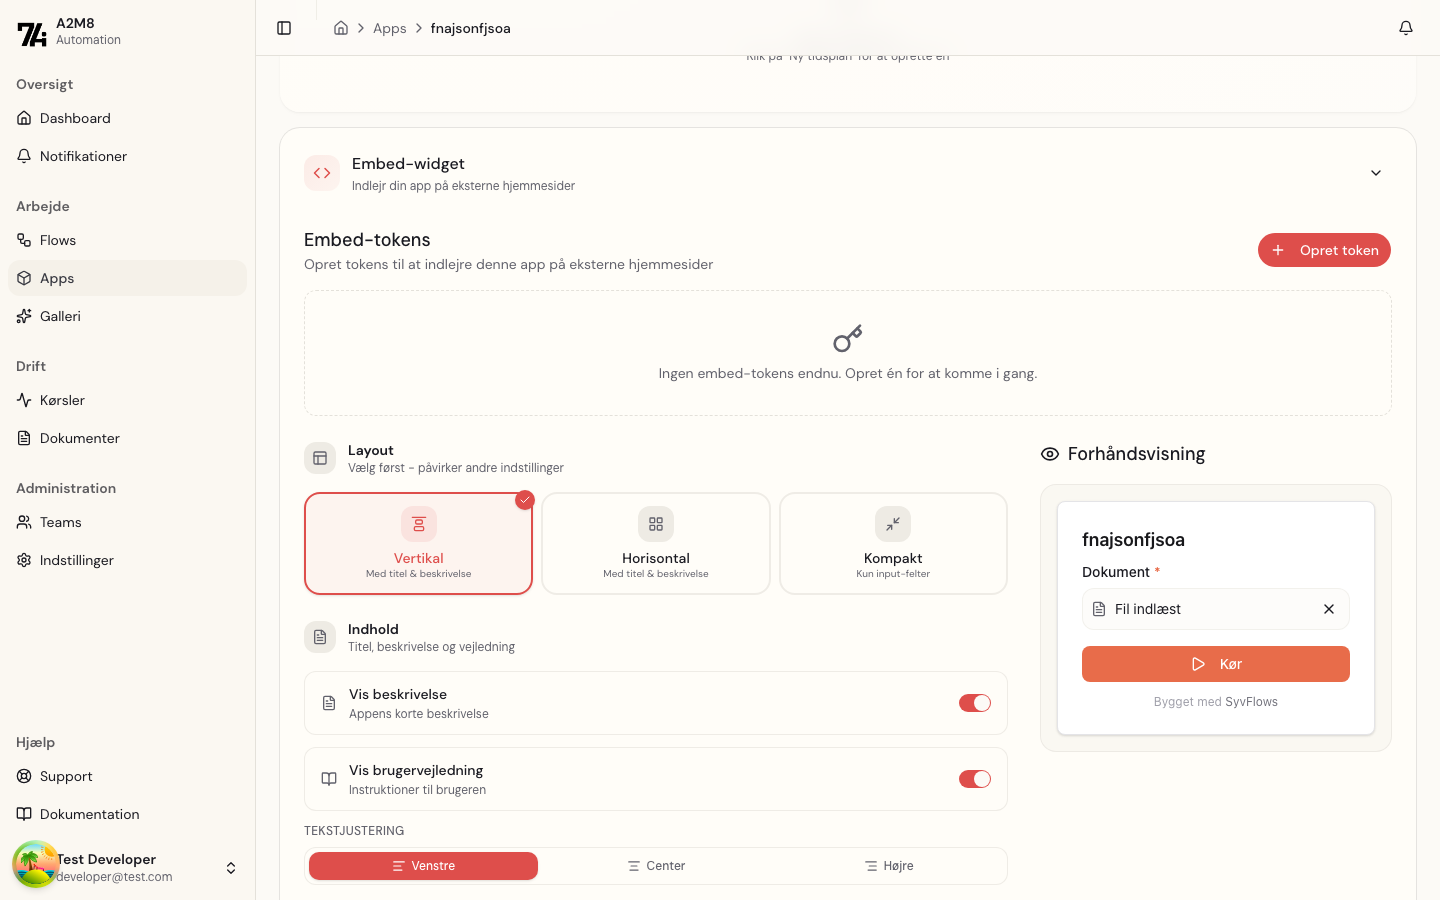
Task: Click the notification bell icon
Action: pos(1406,28)
